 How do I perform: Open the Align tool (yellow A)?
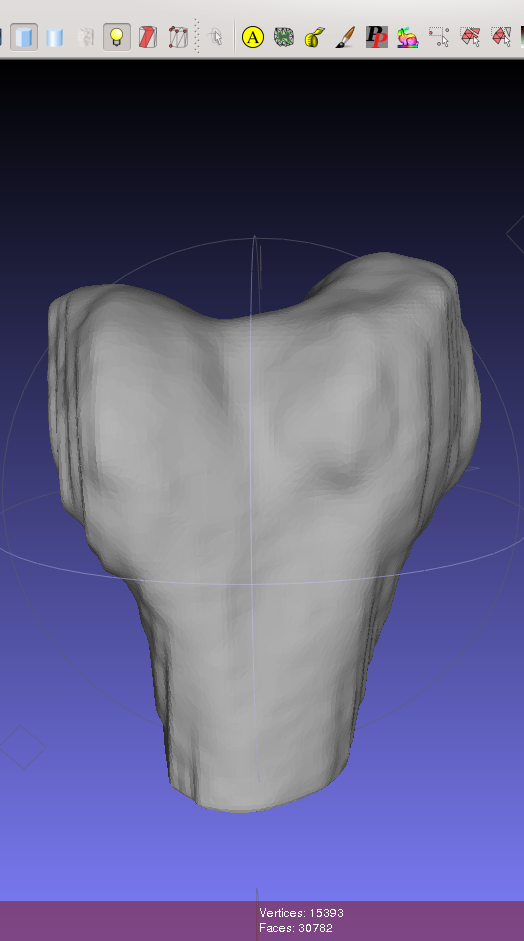253,37
